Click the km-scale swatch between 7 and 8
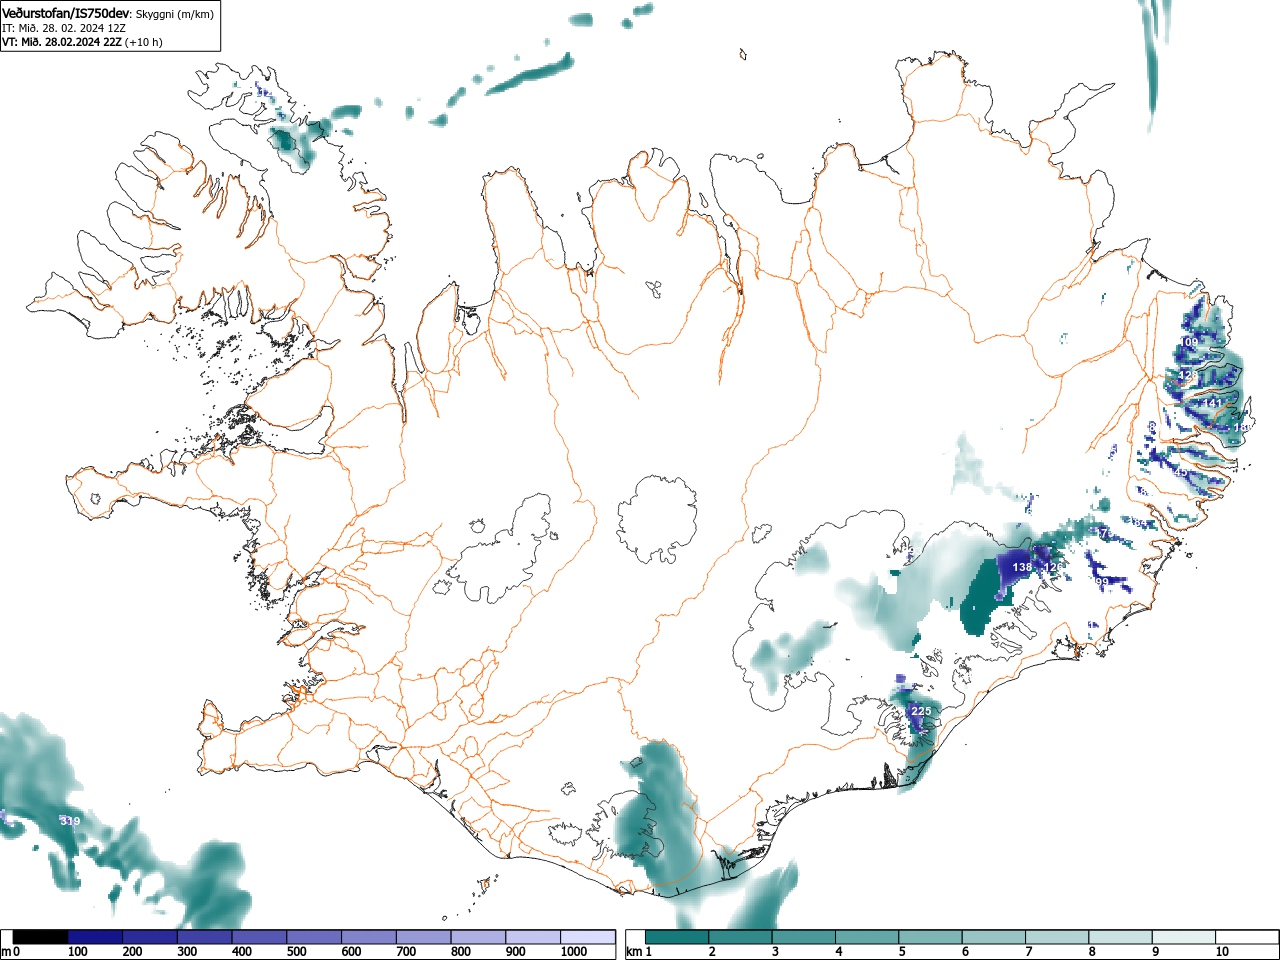This screenshot has width=1280, height=960. coord(1059,937)
